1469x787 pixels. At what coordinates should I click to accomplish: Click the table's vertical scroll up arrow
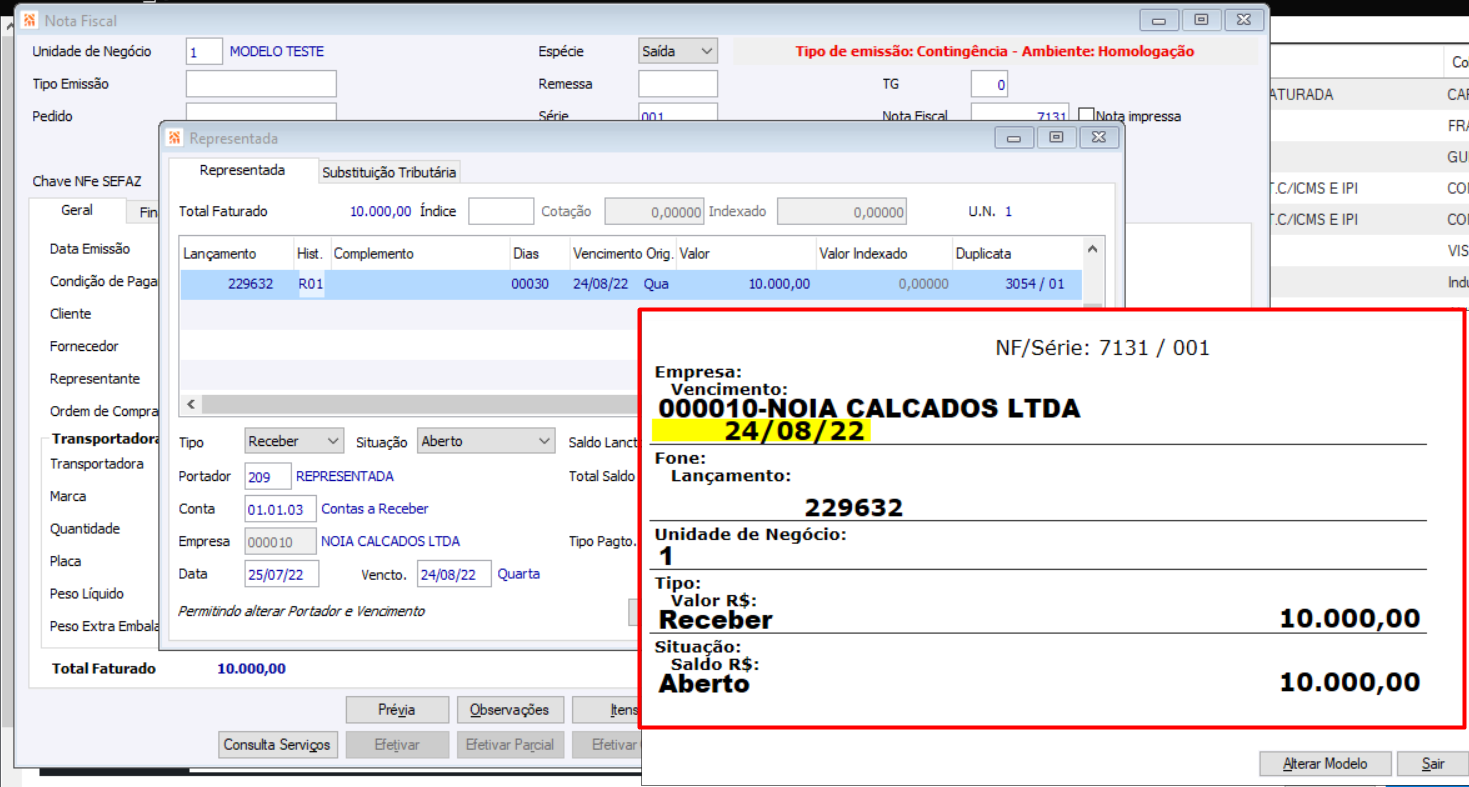tap(1094, 249)
